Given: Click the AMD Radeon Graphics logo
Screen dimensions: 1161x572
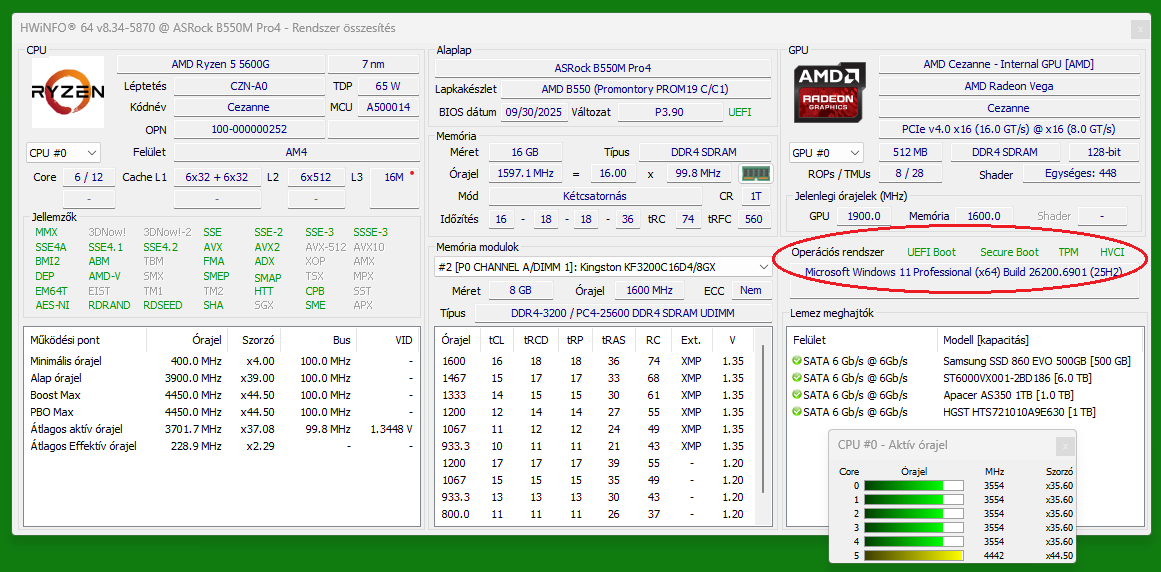Looking at the screenshot, I should click(x=829, y=92).
